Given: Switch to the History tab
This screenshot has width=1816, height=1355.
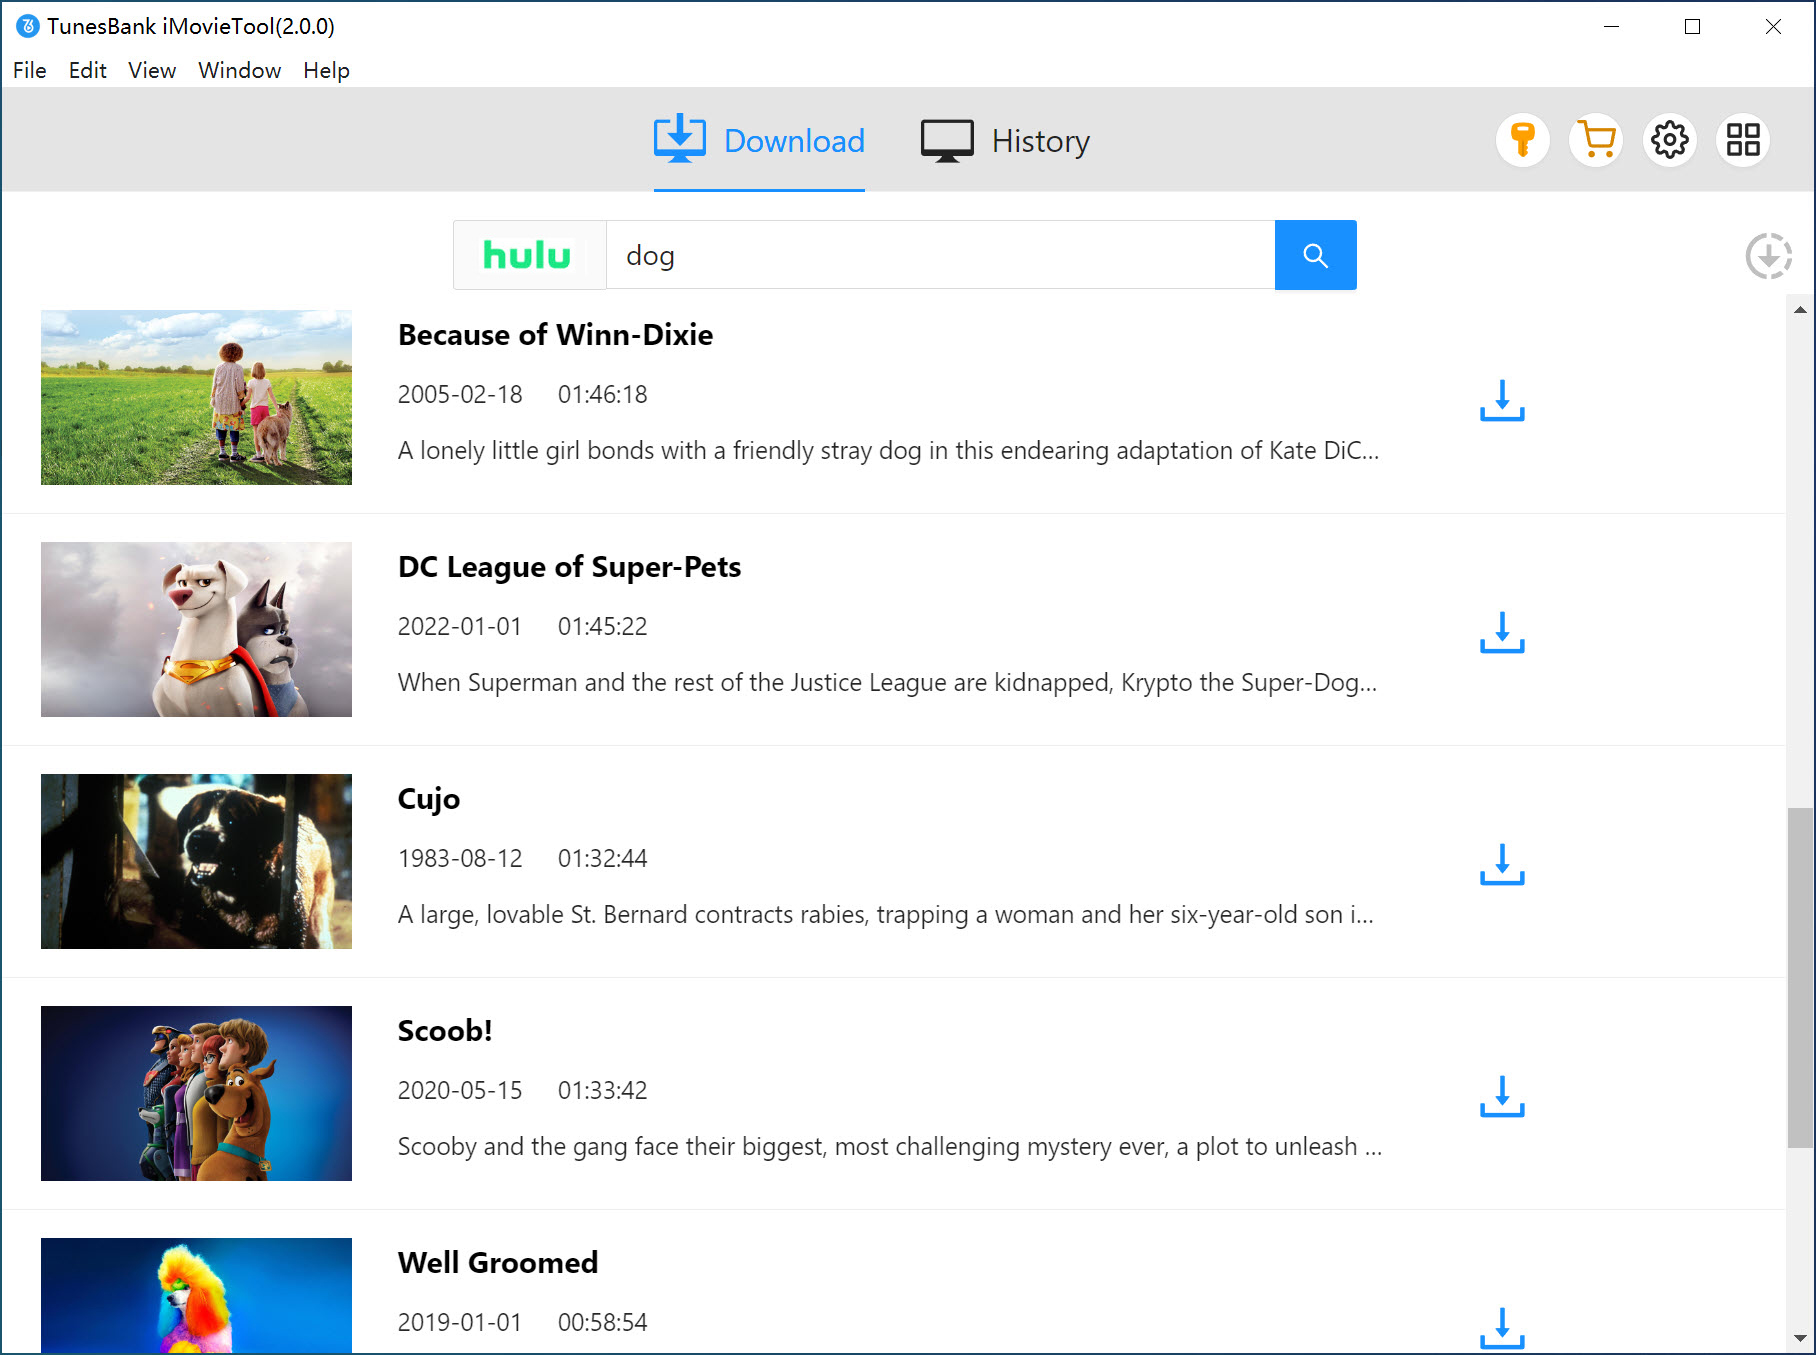Looking at the screenshot, I should coord(1005,141).
